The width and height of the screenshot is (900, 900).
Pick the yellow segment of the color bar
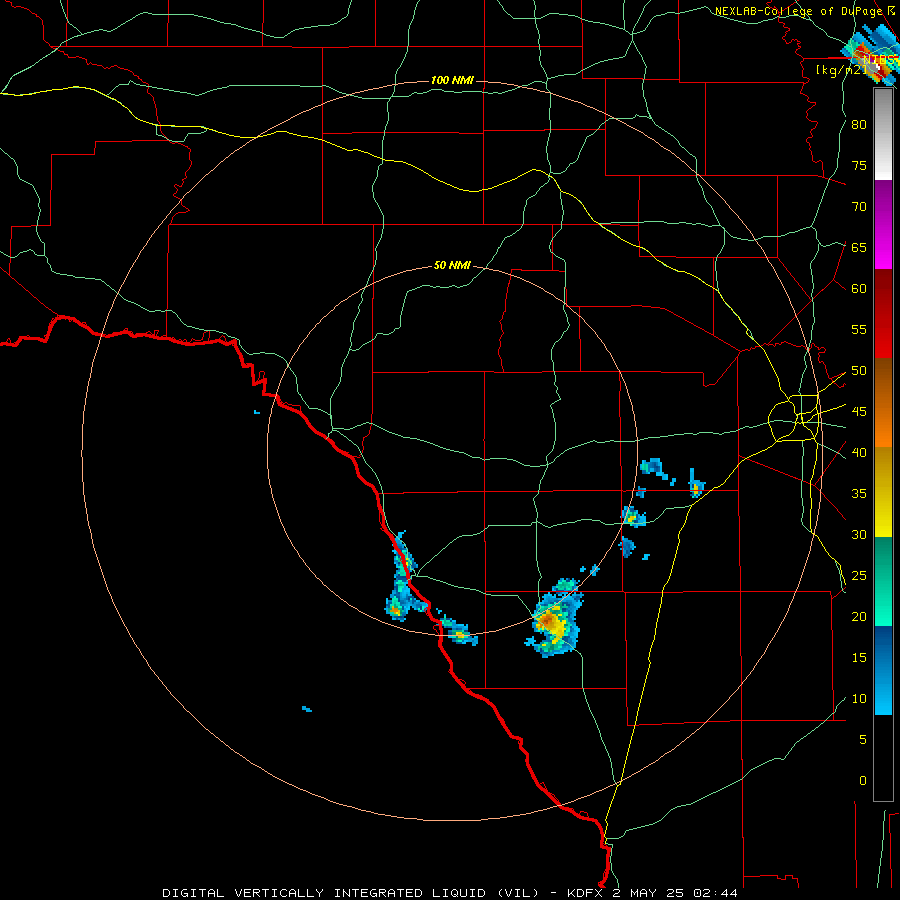pyautogui.click(x=883, y=492)
